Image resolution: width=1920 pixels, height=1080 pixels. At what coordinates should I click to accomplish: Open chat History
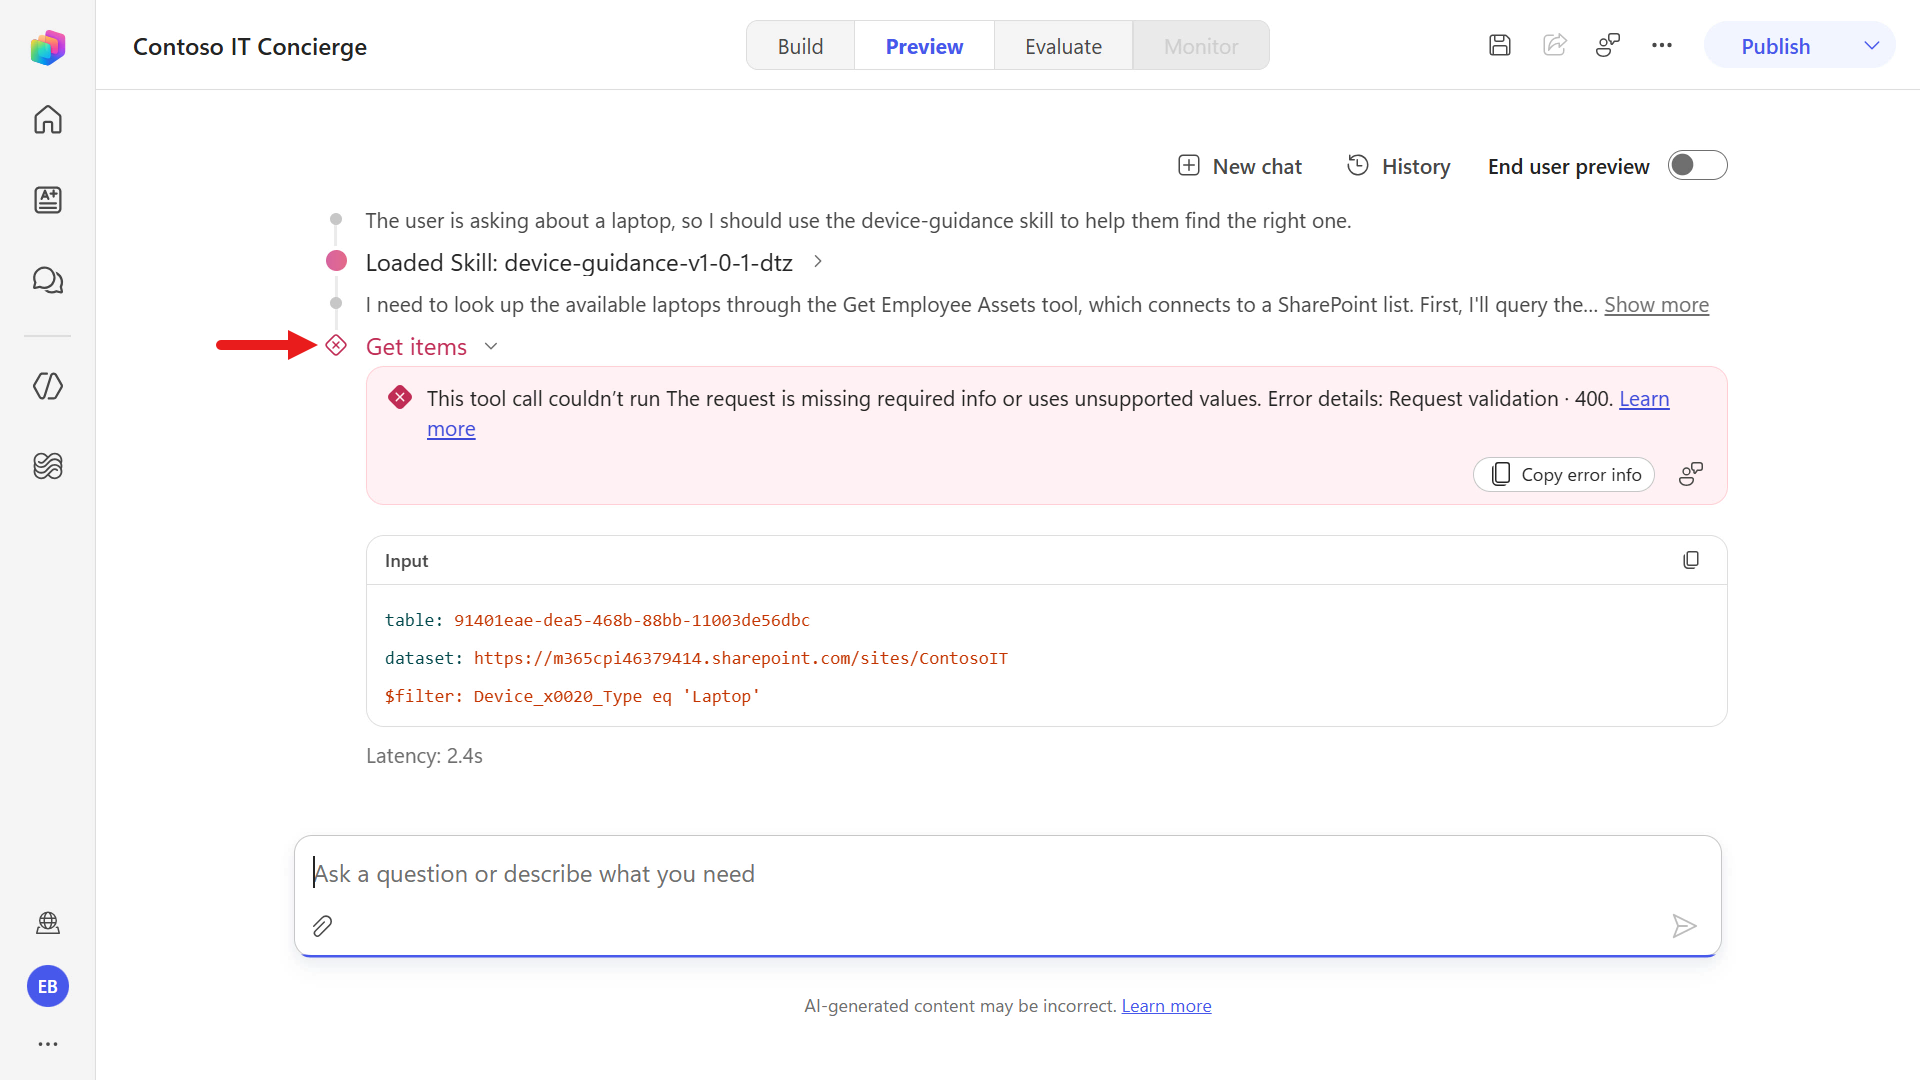click(x=1398, y=166)
